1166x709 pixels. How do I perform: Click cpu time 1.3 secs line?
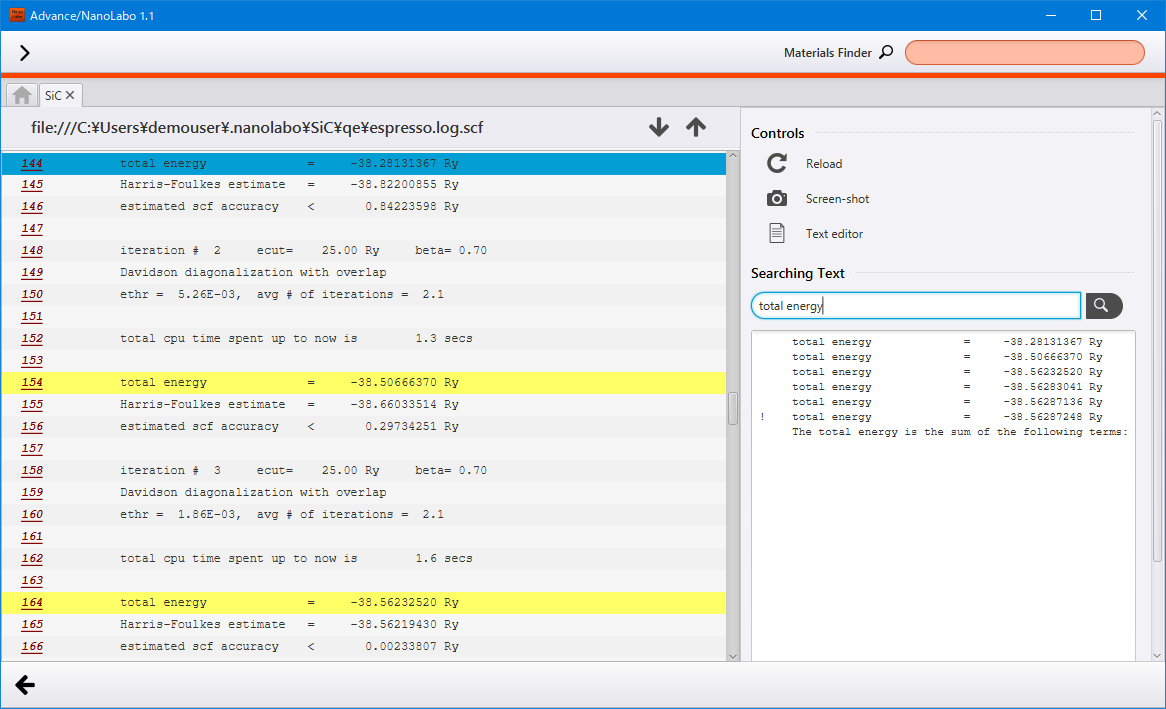364,339
